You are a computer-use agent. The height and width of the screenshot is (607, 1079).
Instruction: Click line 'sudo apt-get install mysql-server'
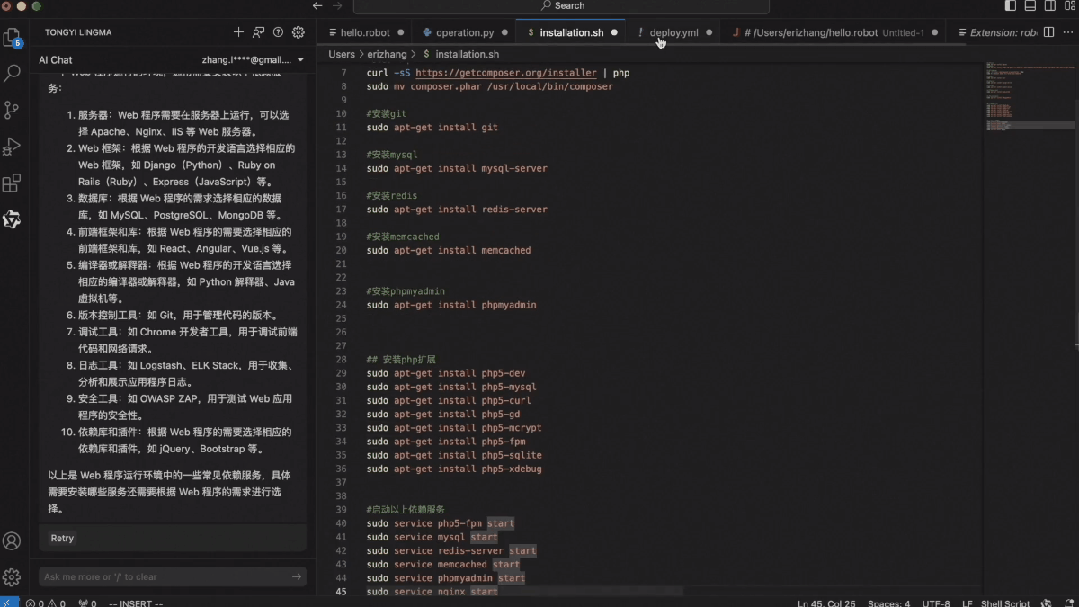(x=457, y=168)
